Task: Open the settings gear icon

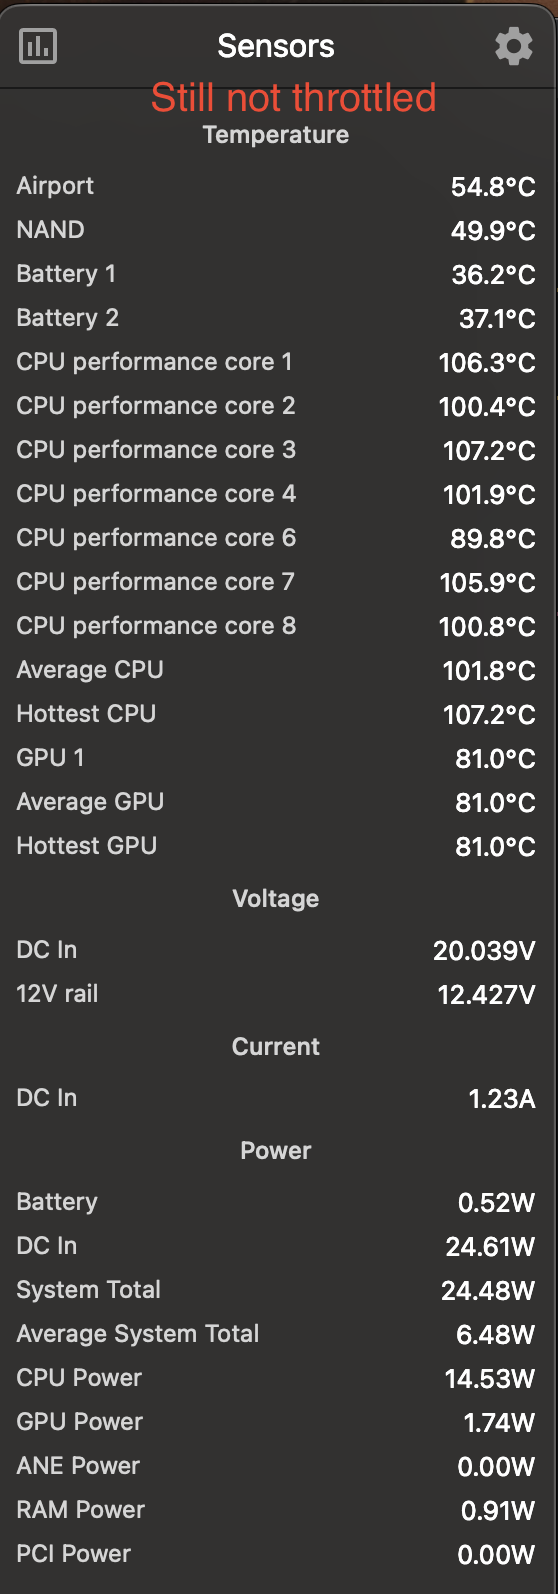Action: pos(514,46)
